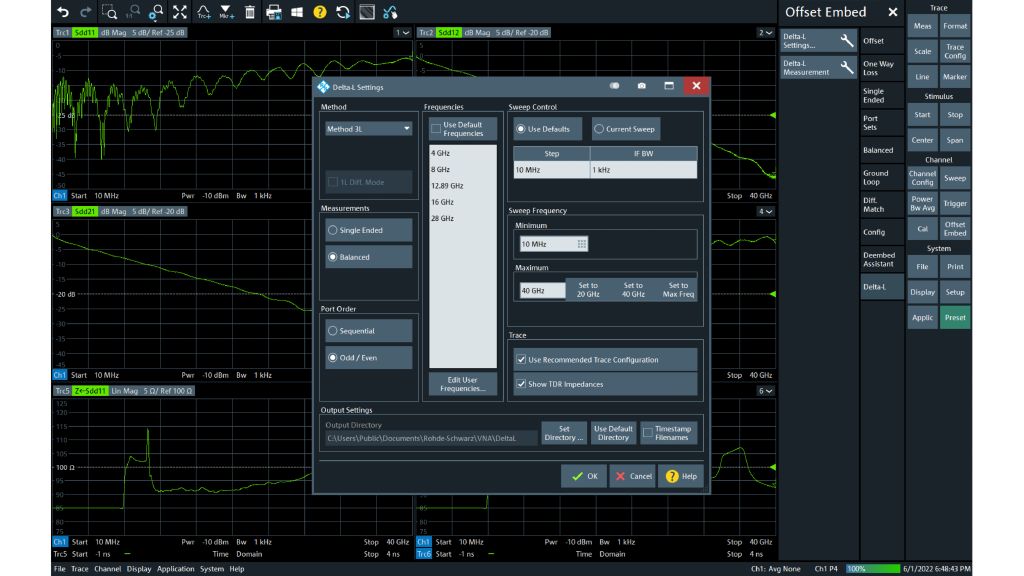Click the Edit User Frequencies button
This screenshot has width=1024, height=576.
461,384
